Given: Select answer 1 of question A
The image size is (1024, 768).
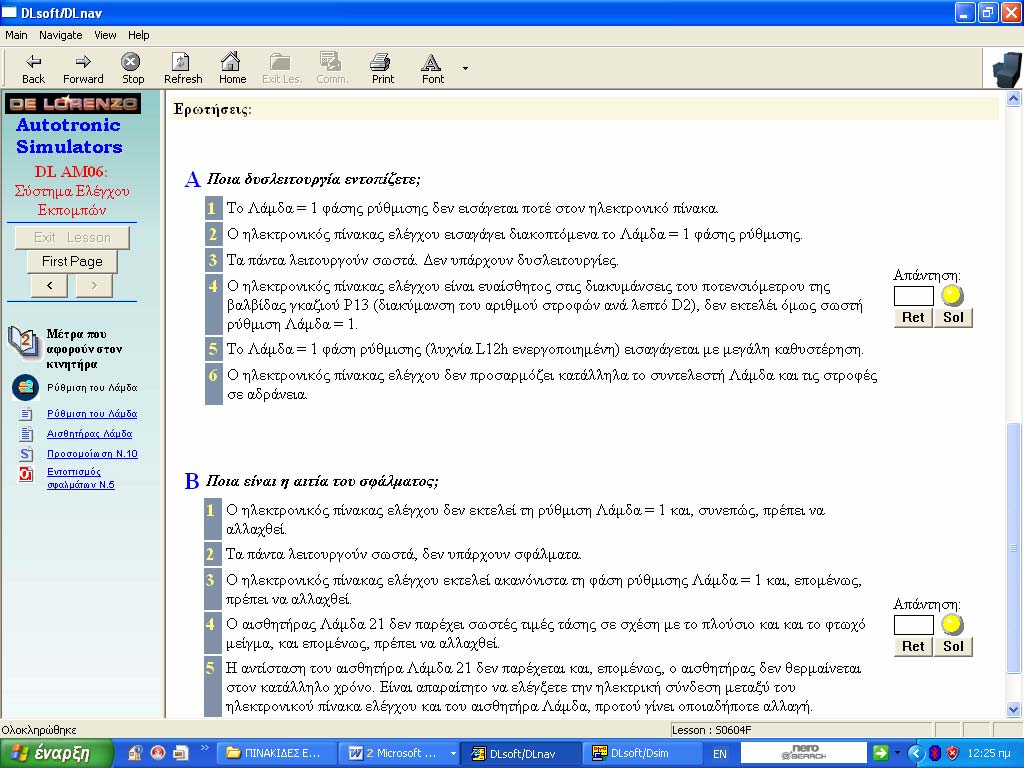Looking at the screenshot, I should 213,208.
